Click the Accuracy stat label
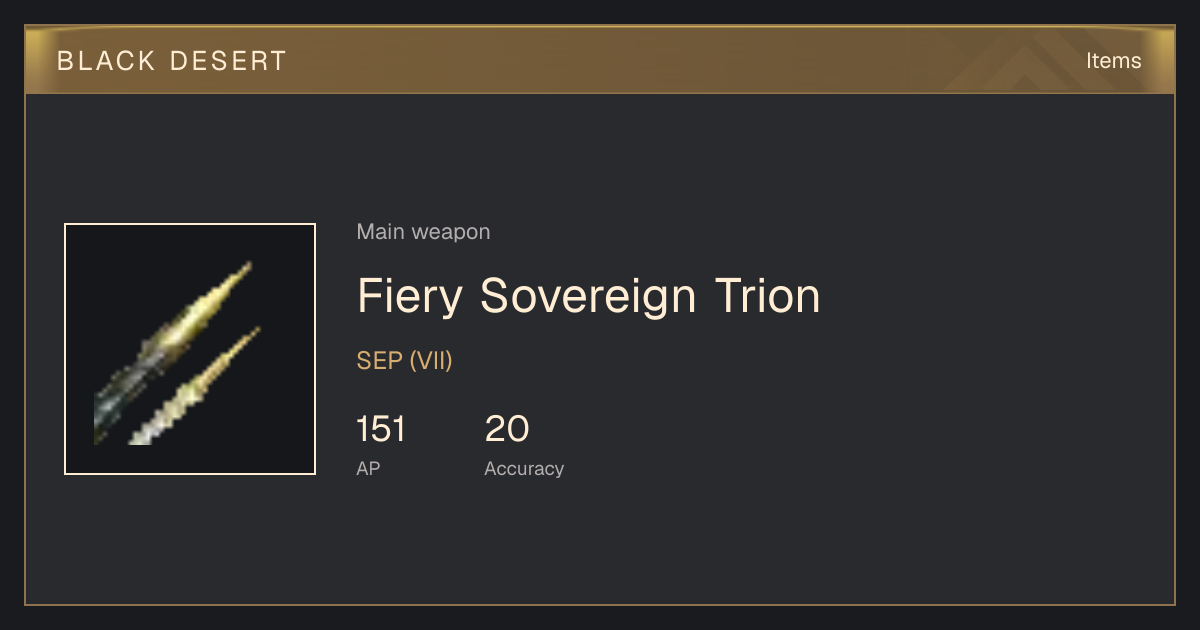This screenshot has height=630, width=1200. pos(524,468)
